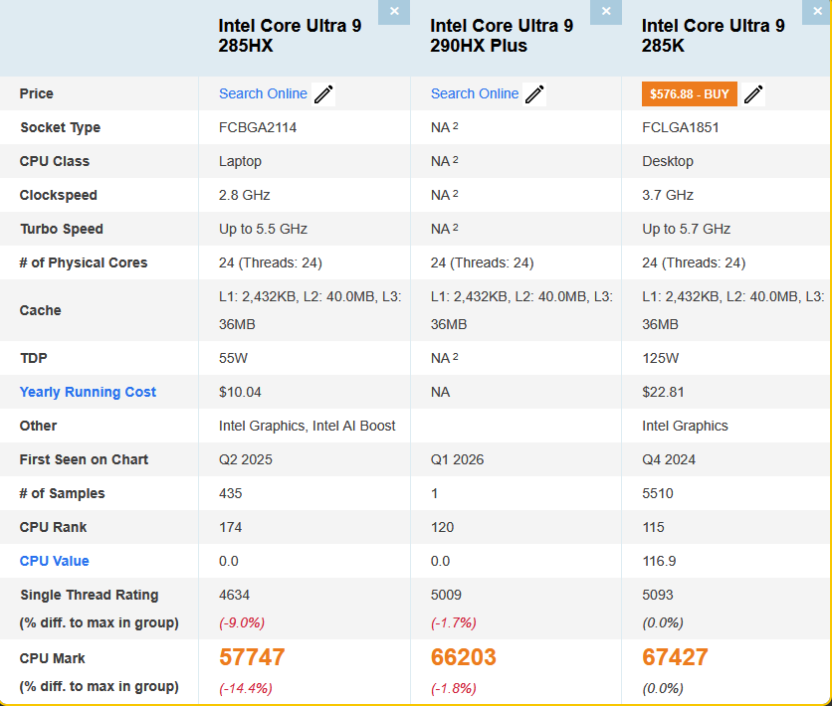Screen dimensions: 832x706
Task: Click footnote 2 beside CPU Class NA
Action: point(455,160)
